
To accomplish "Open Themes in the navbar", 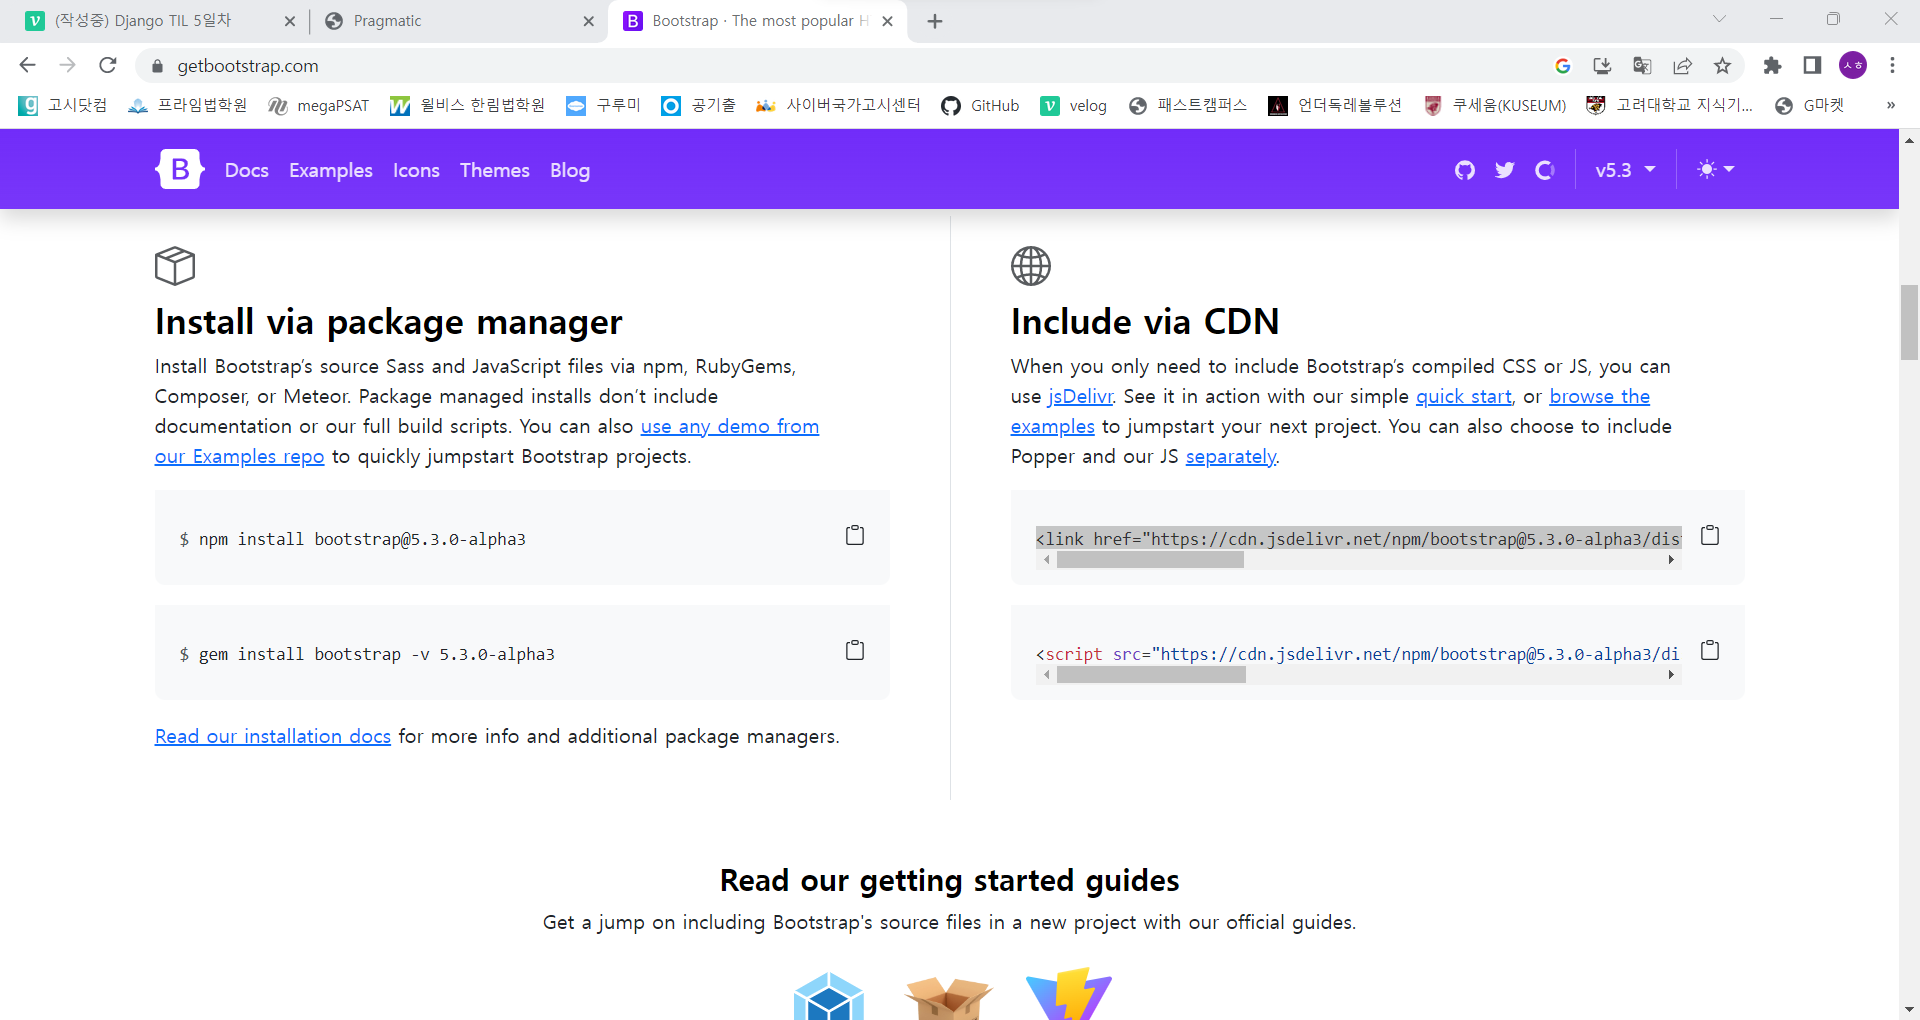I will click(494, 170).
